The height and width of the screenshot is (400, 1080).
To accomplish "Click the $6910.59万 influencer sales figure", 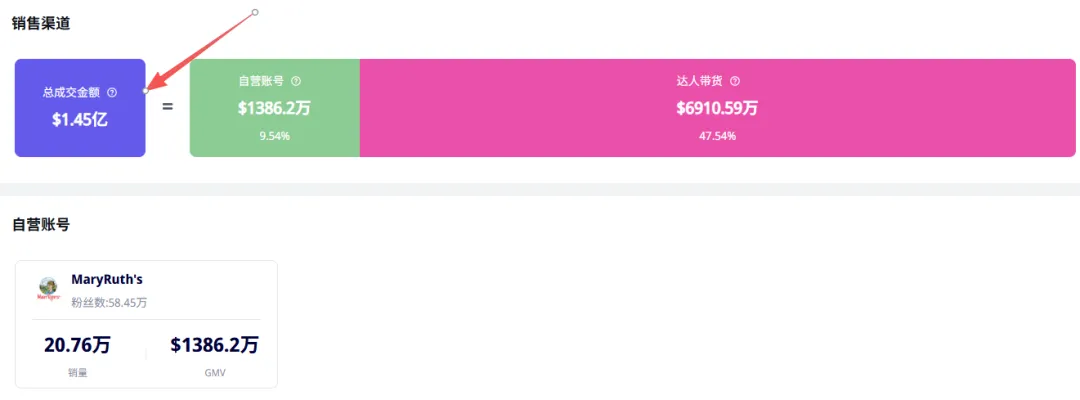I will point(717,108).
